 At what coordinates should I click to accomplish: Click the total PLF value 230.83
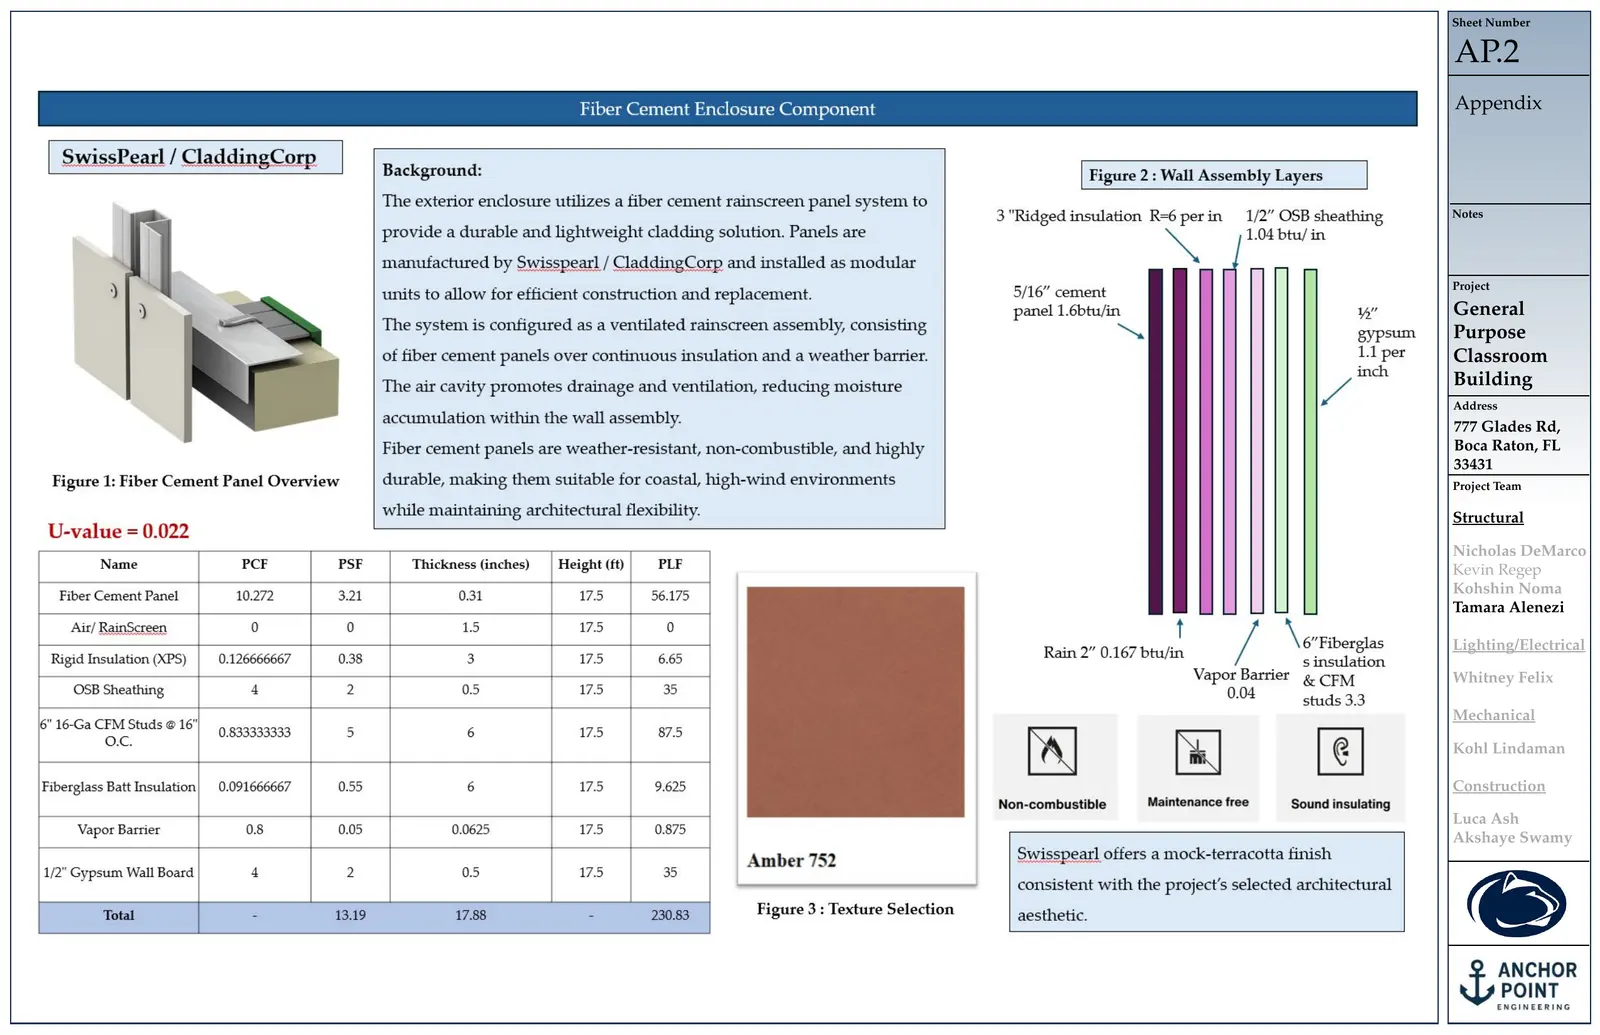[x=670, y=915]
